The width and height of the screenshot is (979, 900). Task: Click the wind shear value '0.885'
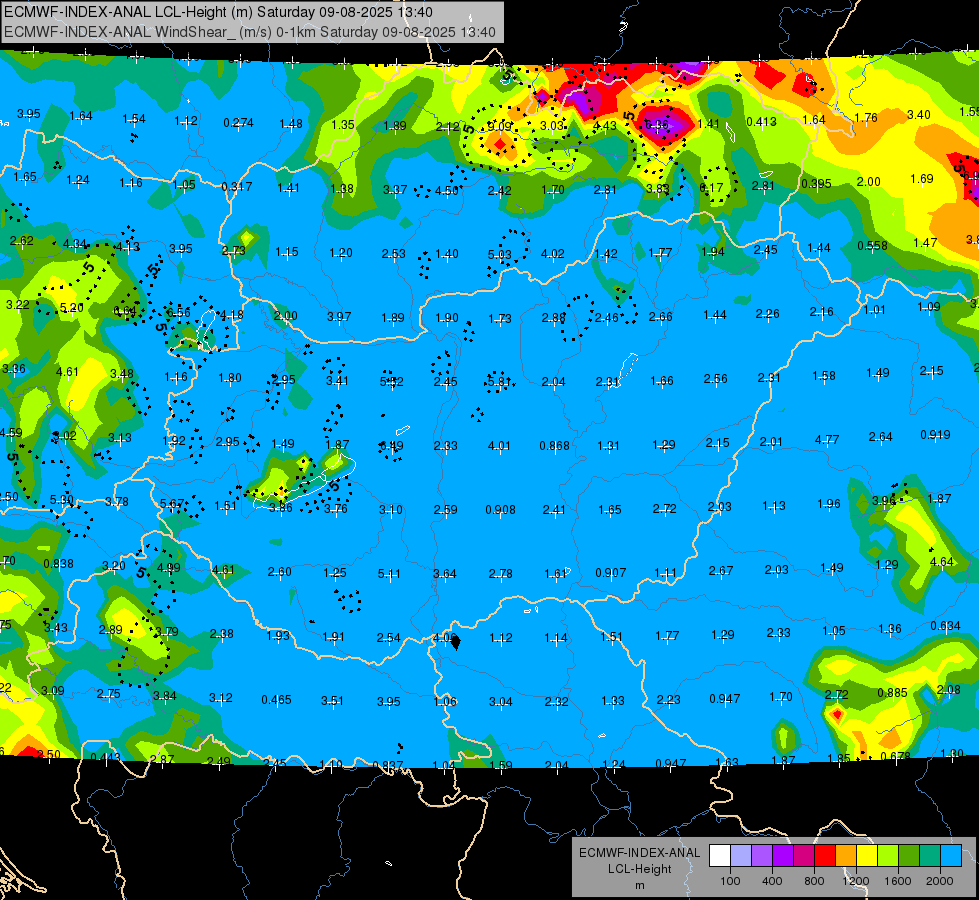(892, 693)
